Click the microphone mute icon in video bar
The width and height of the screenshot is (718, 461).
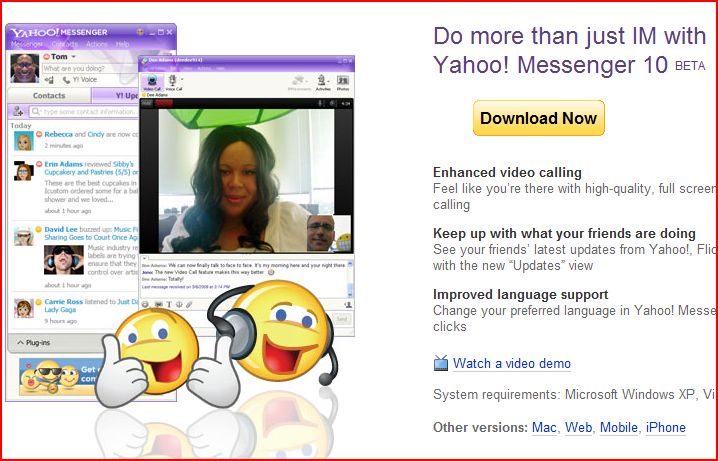[x=320, y=103]
